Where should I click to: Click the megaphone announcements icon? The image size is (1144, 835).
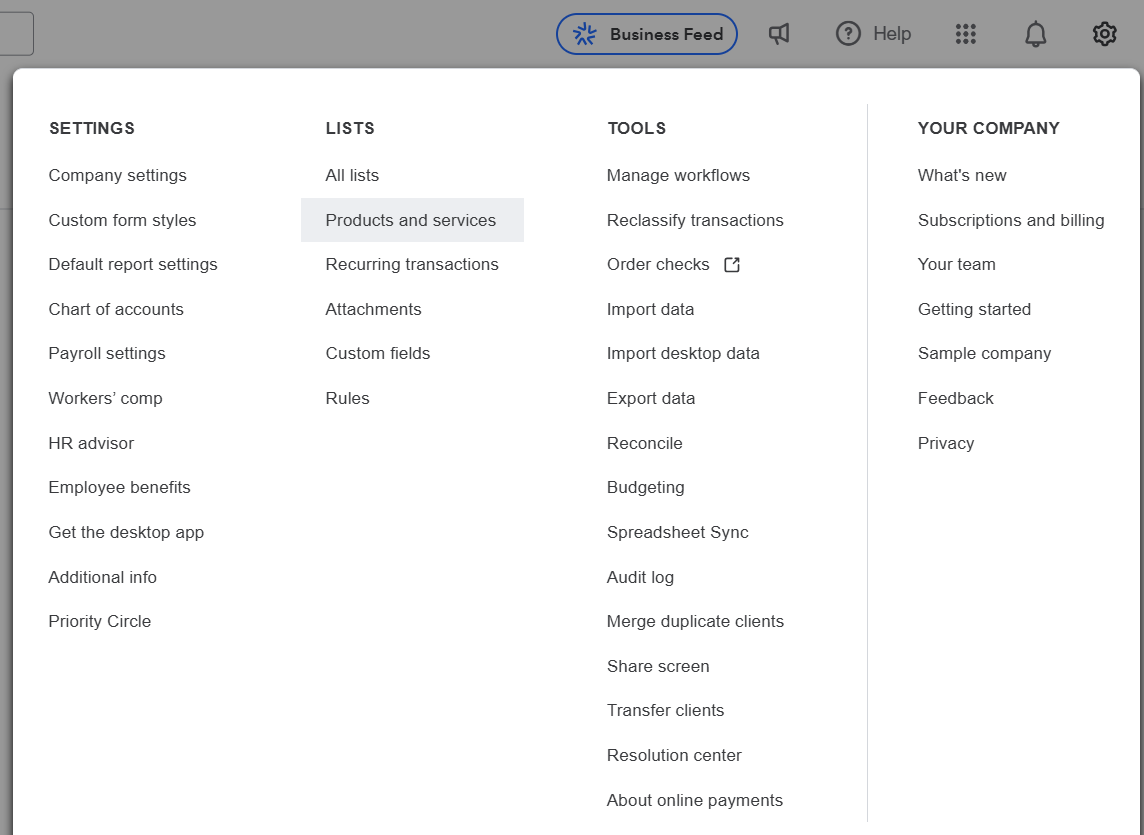(x=778, y=34)
